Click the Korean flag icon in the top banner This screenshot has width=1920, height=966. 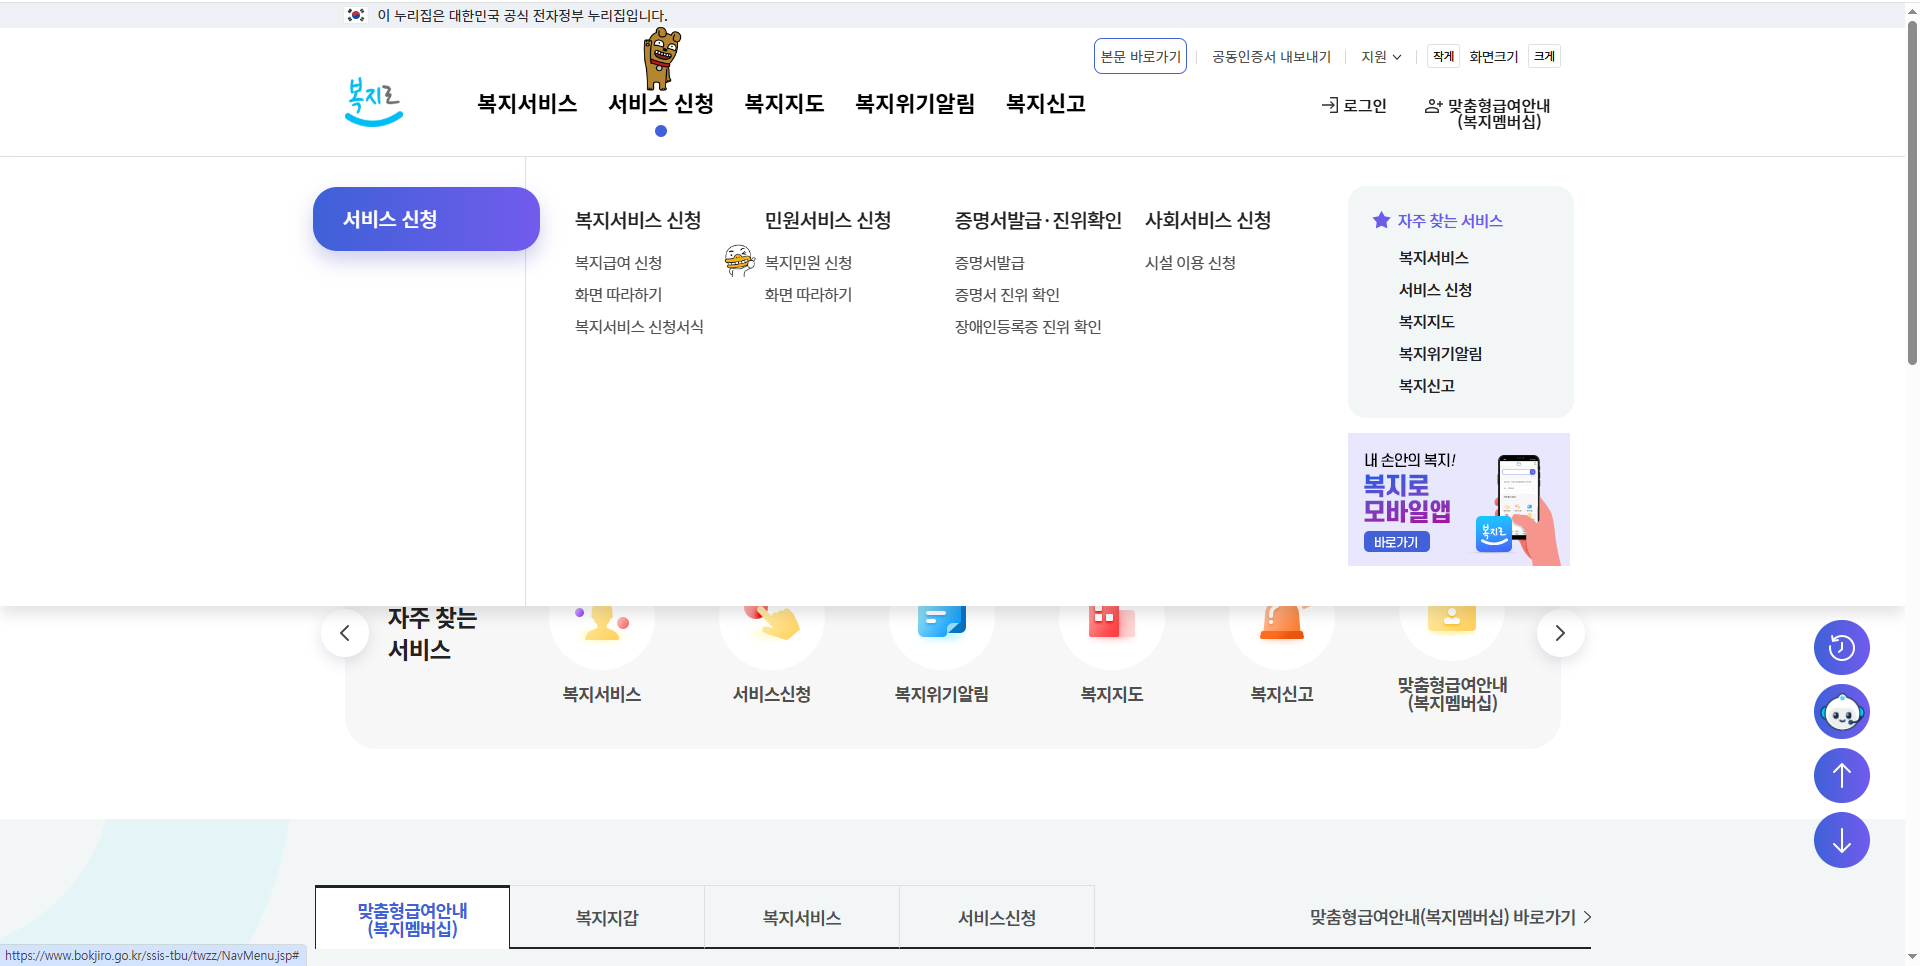pos(356,15)
